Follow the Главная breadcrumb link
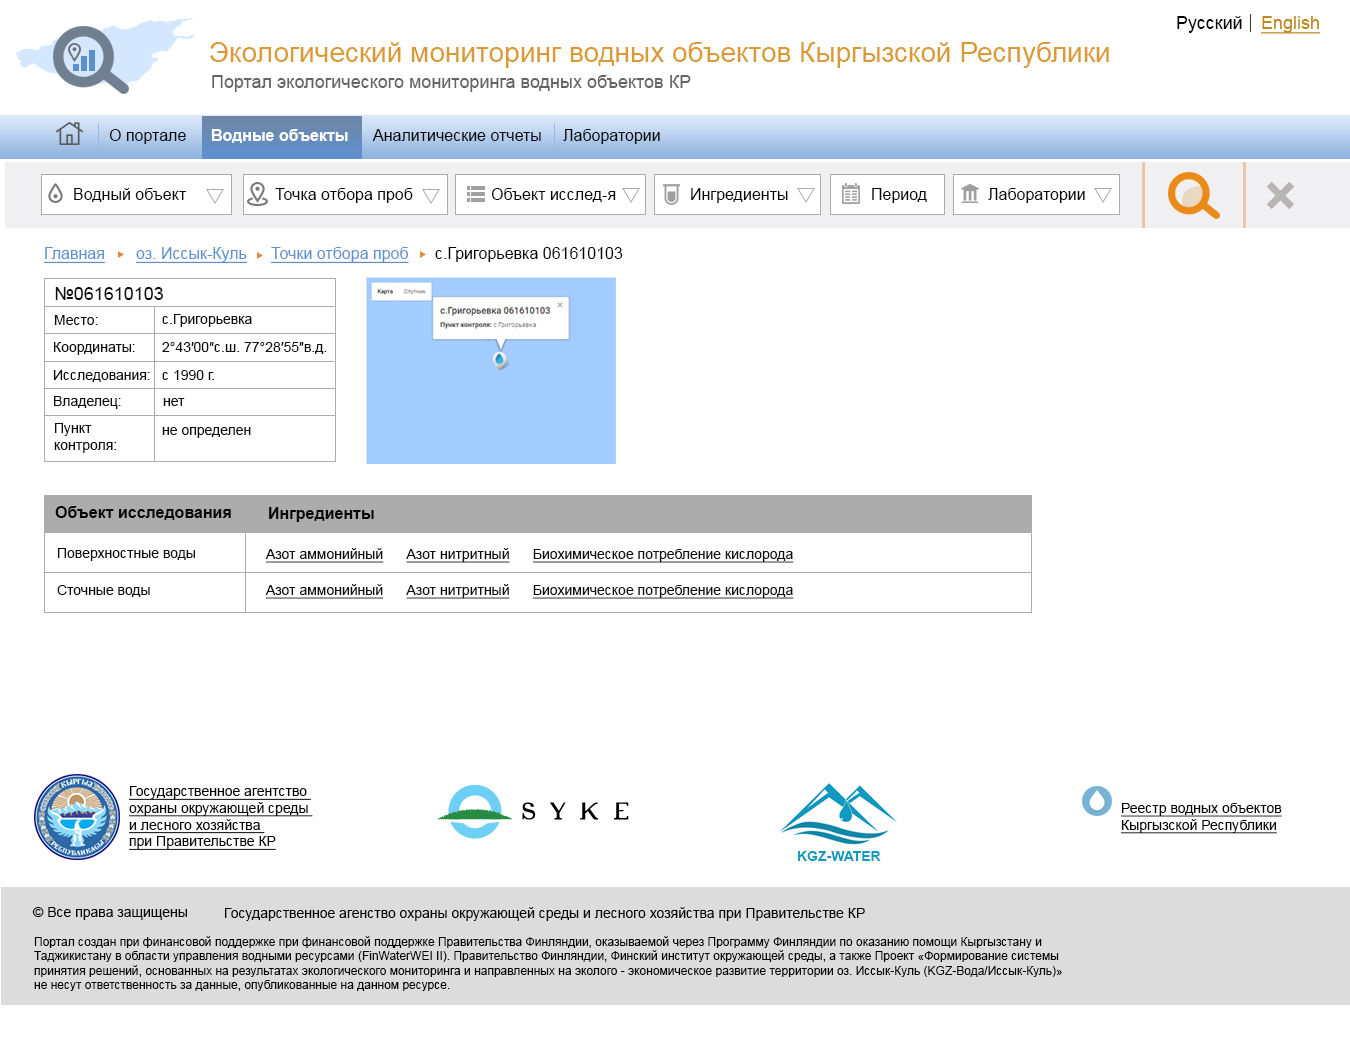The image size is (1350, 1044). coord(74,254)
